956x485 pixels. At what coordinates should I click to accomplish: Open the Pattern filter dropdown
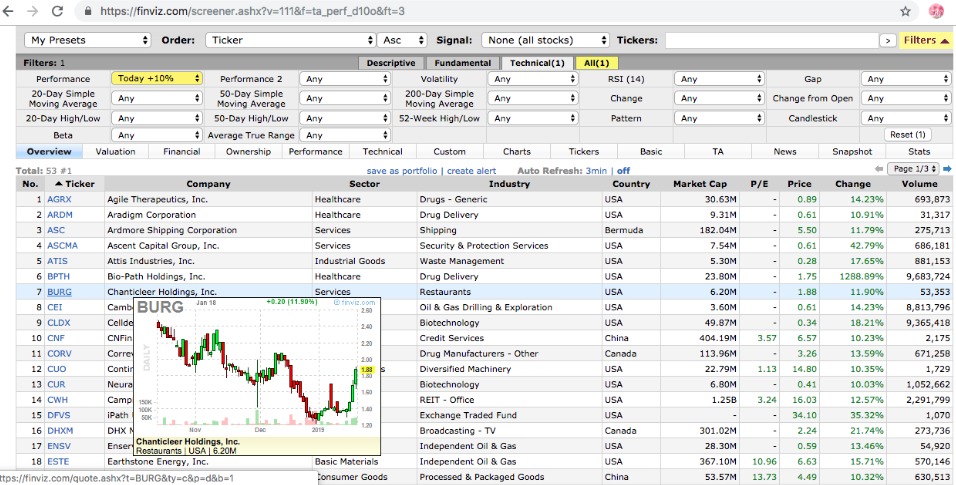pos(719,118)
